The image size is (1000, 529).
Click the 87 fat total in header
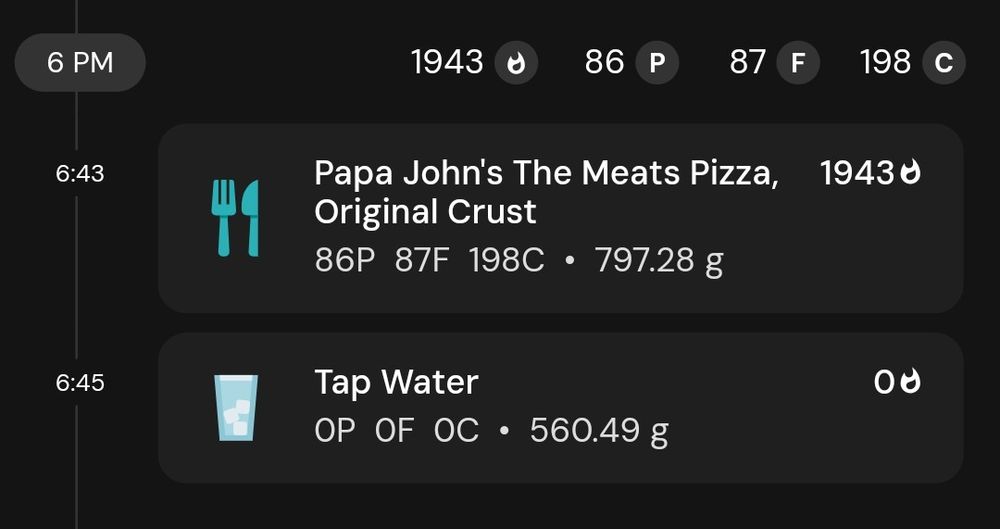pyautogui.click(x=748, y=63)
